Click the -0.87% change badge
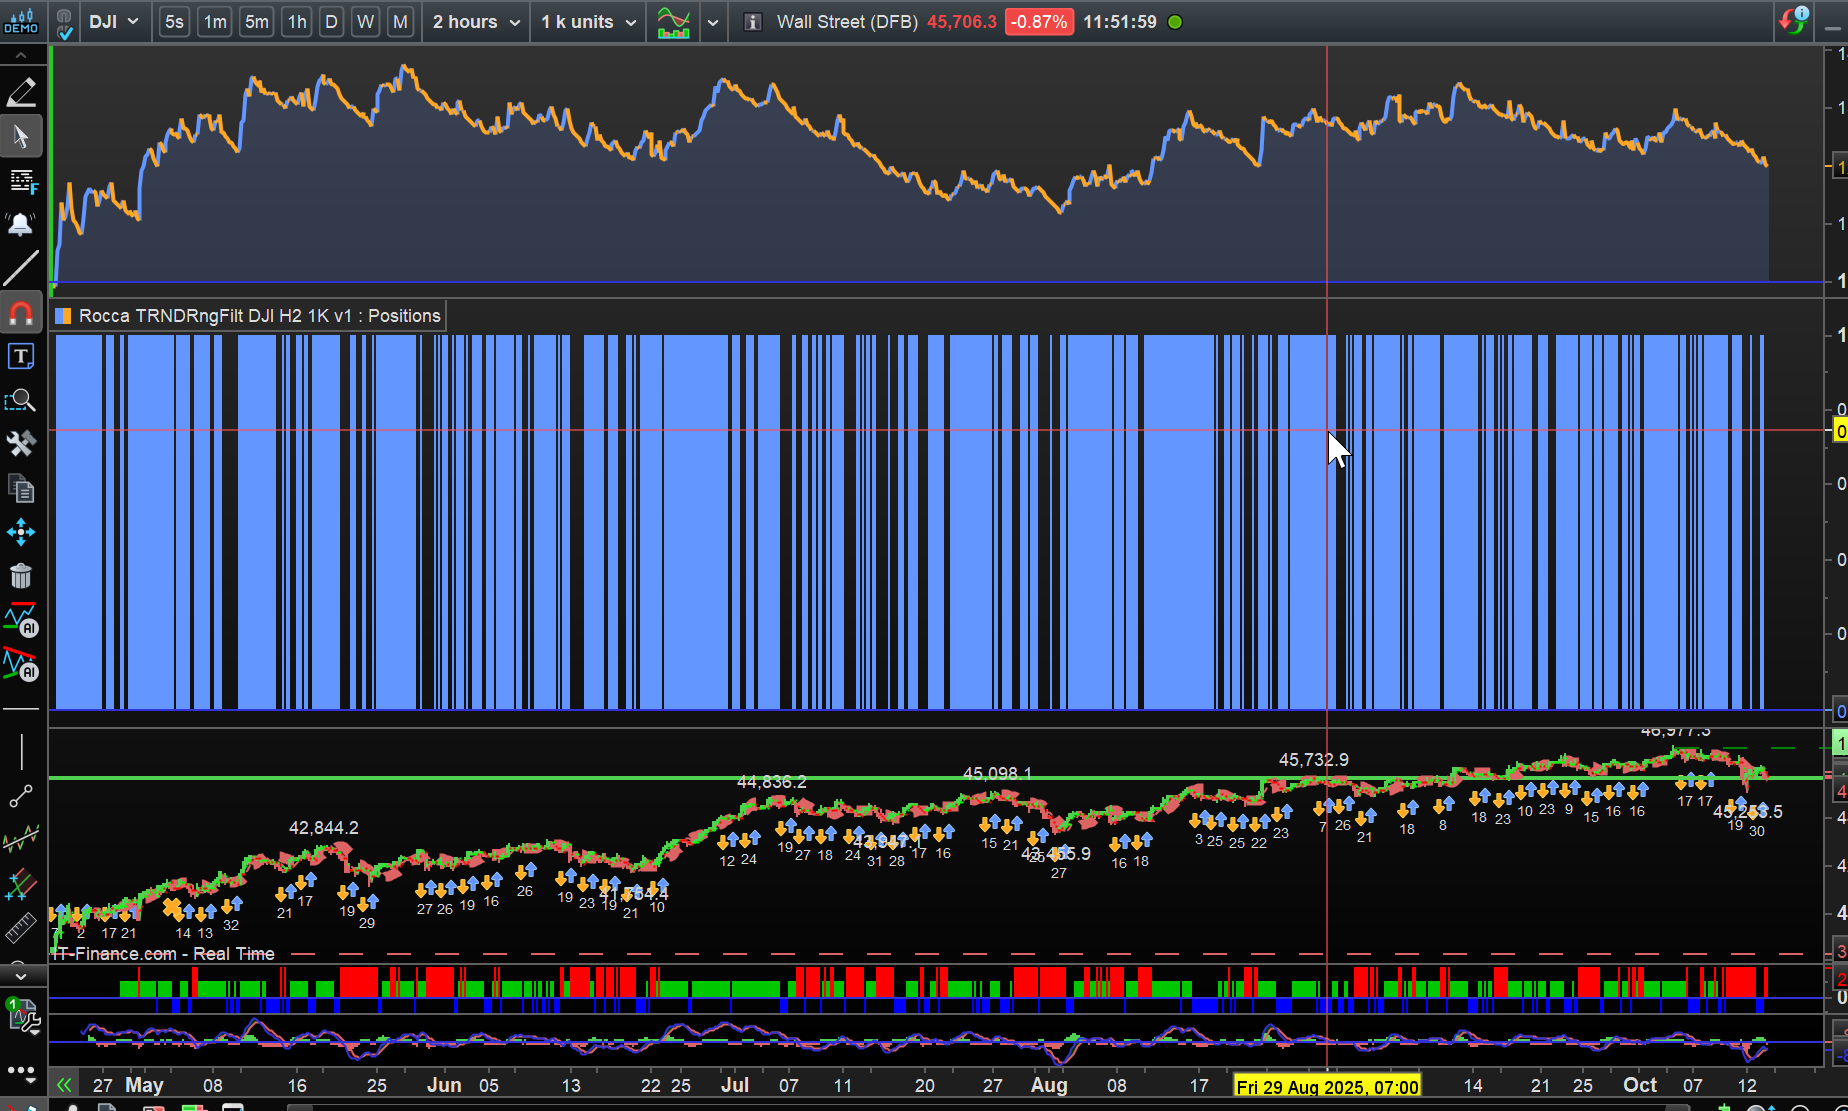The height and width of the screenshot is (1111, 1848). tap(1039, 22)
